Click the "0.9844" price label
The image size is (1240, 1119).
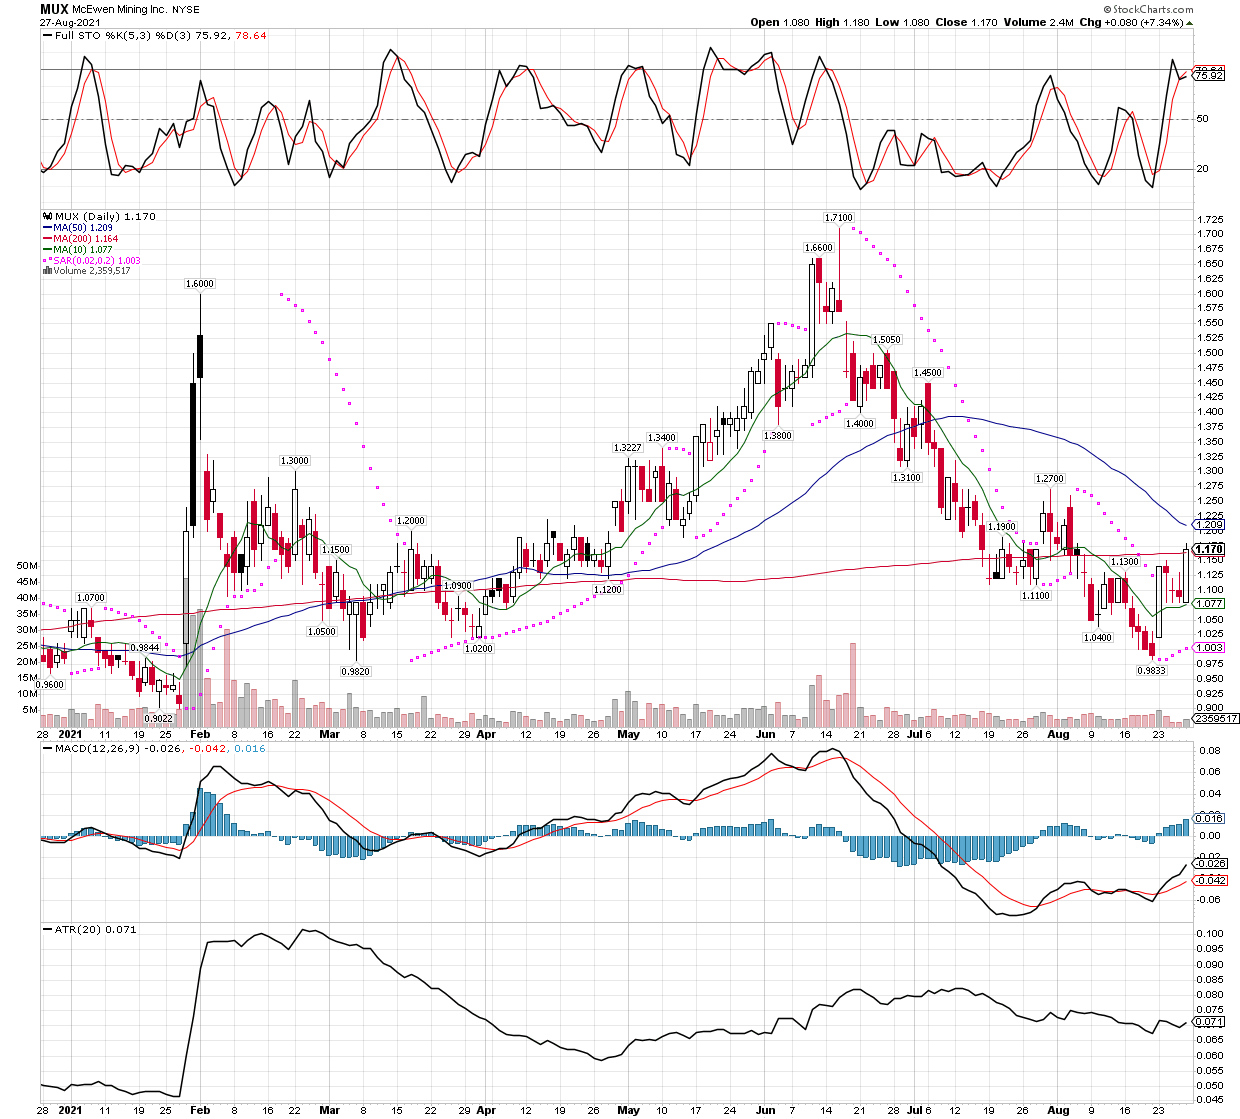(144, 648)
